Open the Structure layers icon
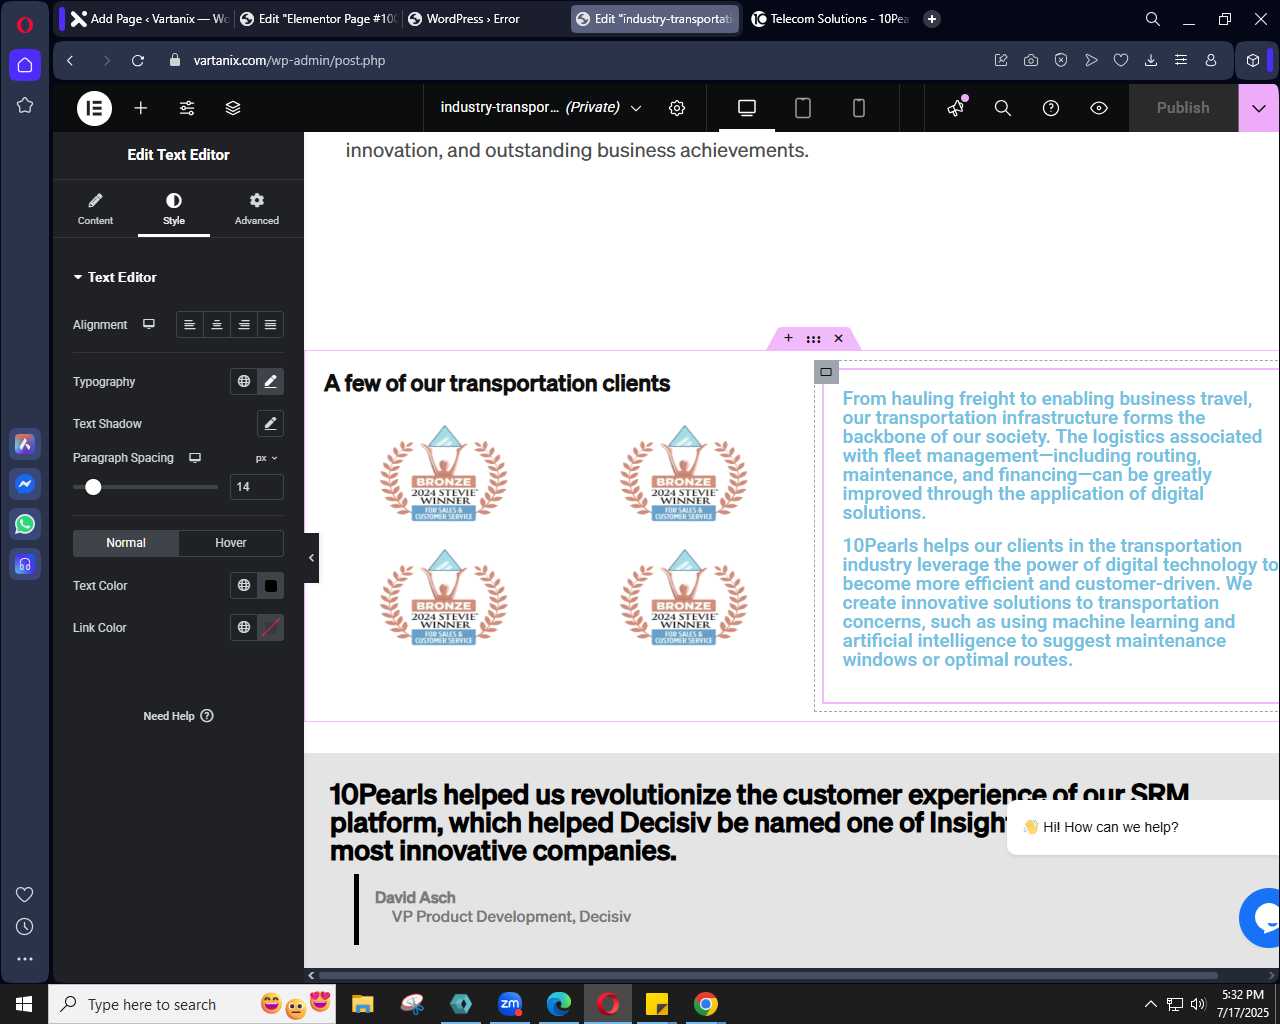1280x1024 pixels. click(x=233, y=108)
